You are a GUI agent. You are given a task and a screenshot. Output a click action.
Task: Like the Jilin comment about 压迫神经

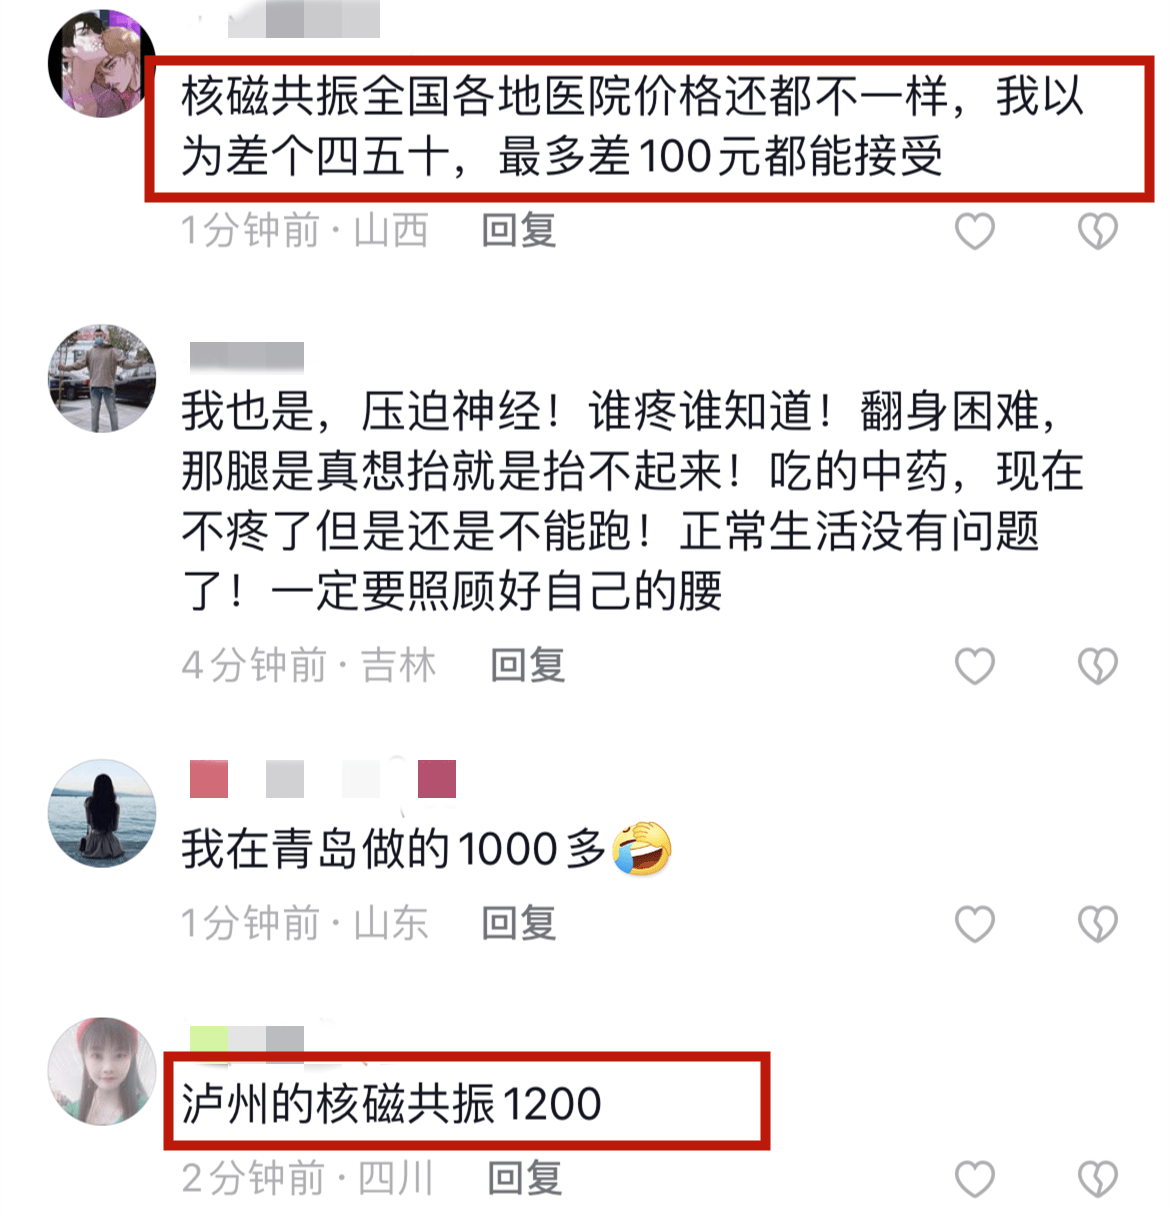point(974,666)
